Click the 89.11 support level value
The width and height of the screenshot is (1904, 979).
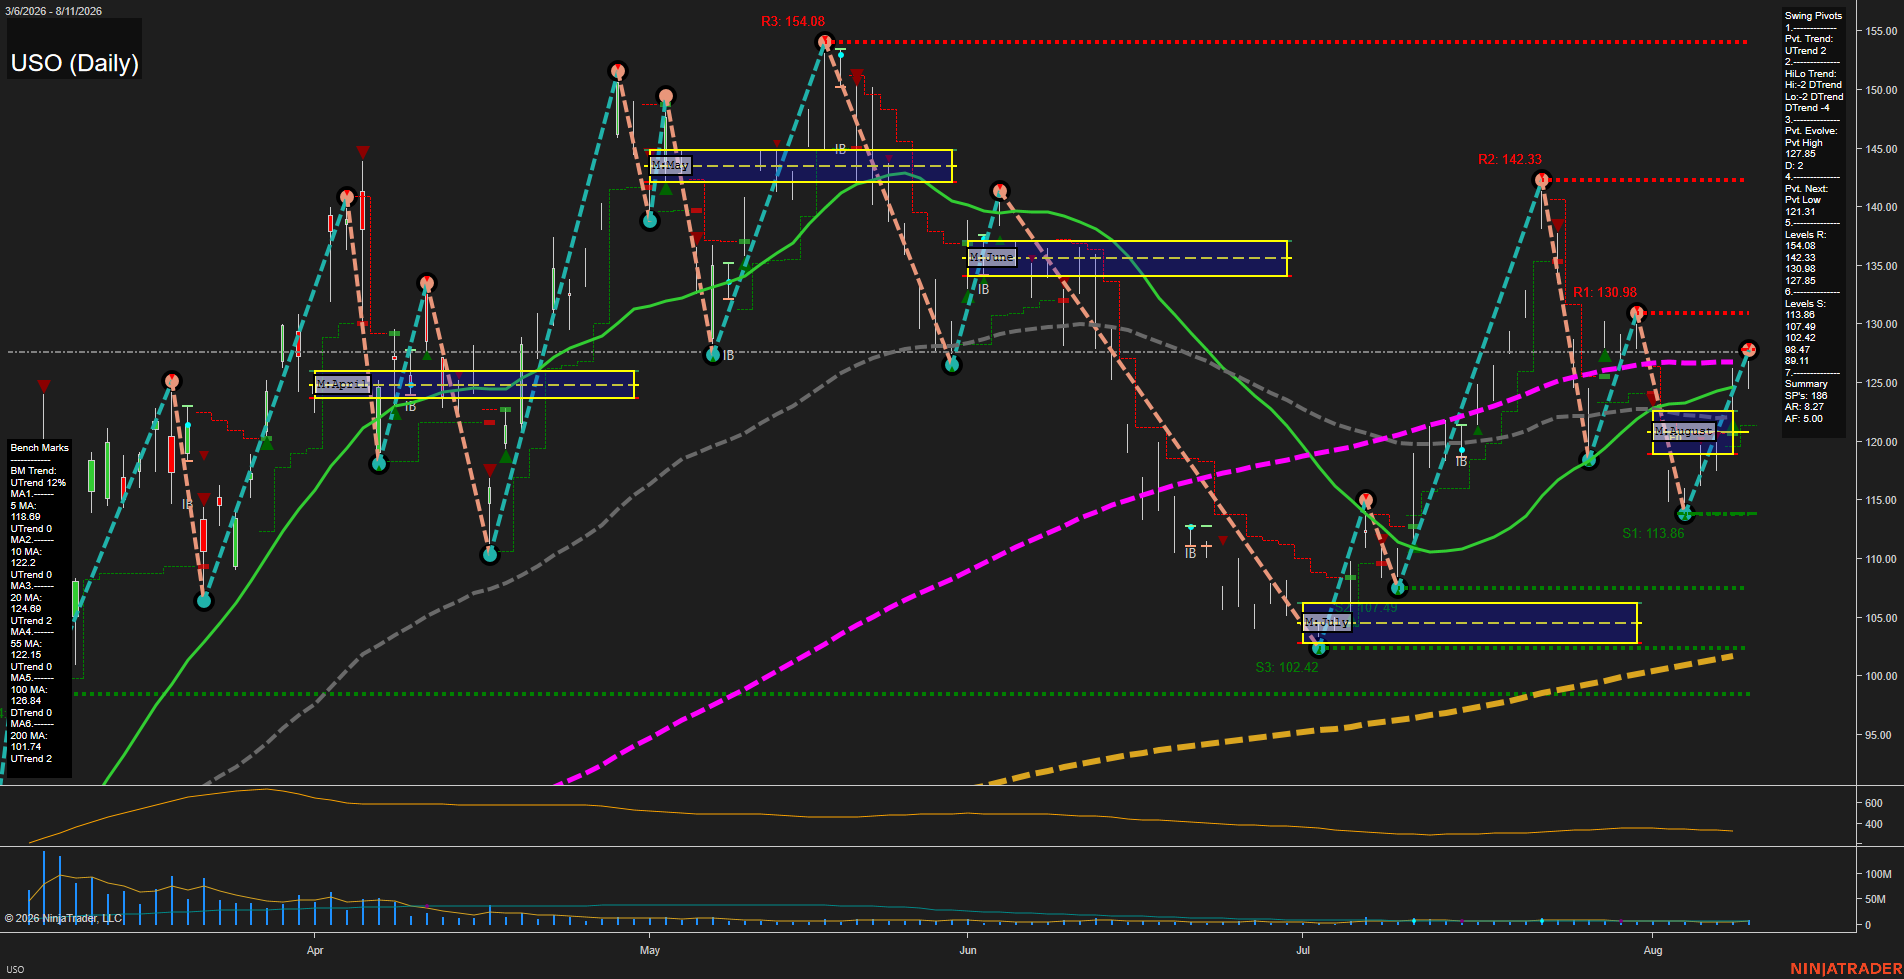[1797, 361]
